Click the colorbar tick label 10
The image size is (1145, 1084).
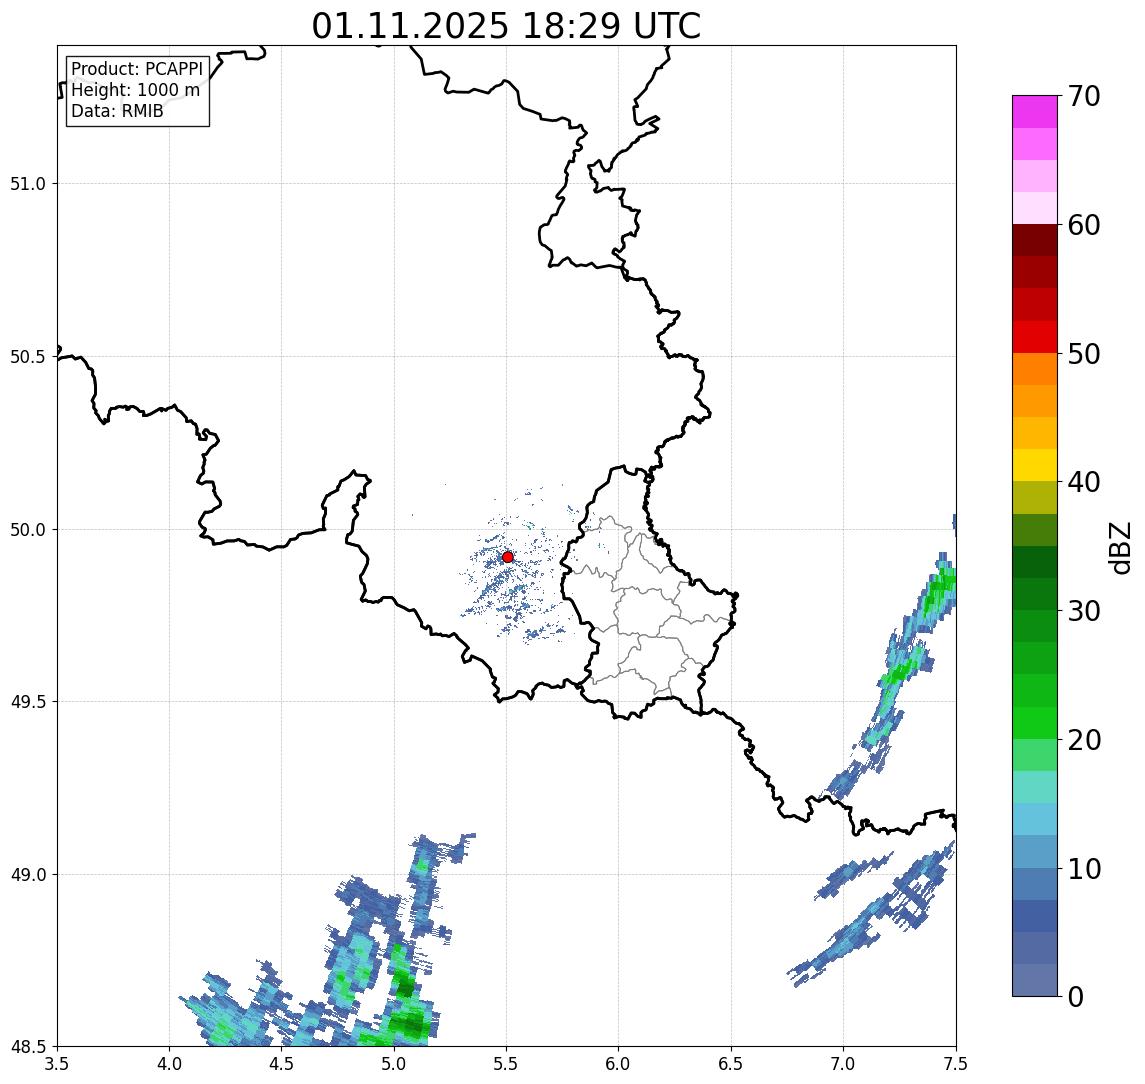pyautogui.click(x=1083, y=869)
